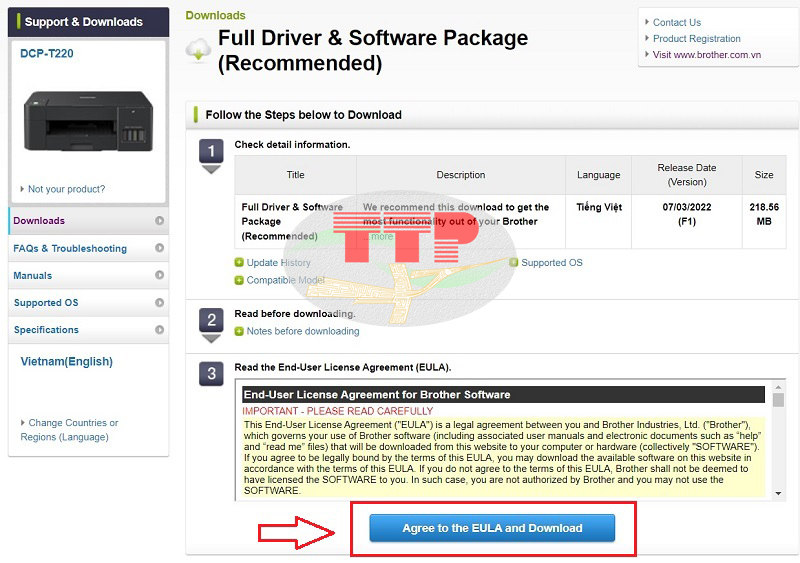
Task: Click the Vietnam(English) region label
Action: 66,361
